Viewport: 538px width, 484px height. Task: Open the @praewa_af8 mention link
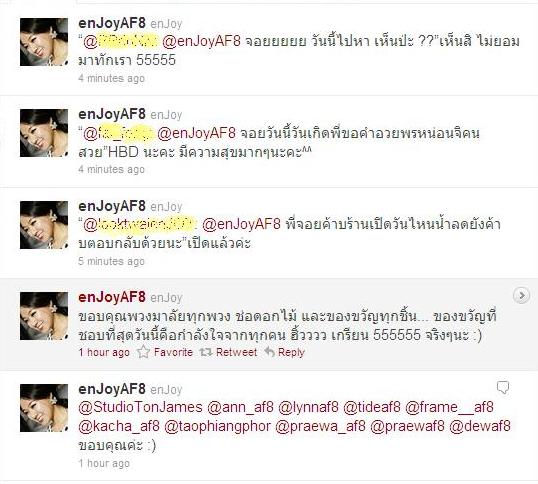coord(320,426)
